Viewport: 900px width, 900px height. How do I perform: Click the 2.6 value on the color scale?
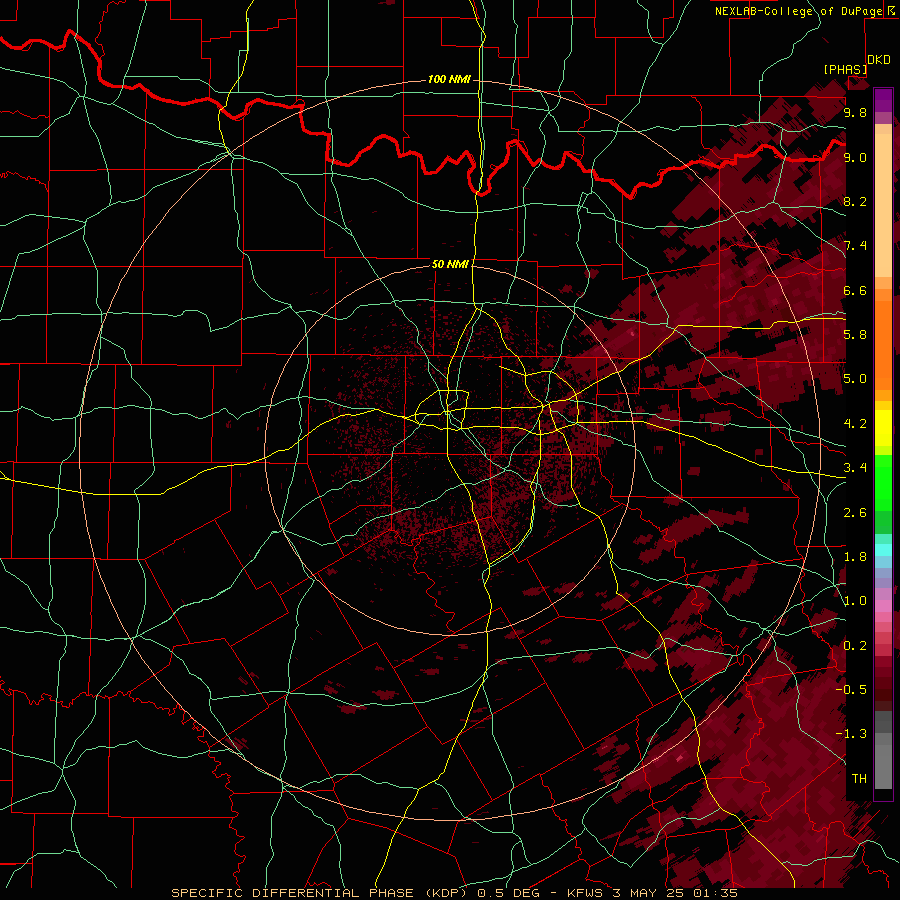click(x=855, y=513)
